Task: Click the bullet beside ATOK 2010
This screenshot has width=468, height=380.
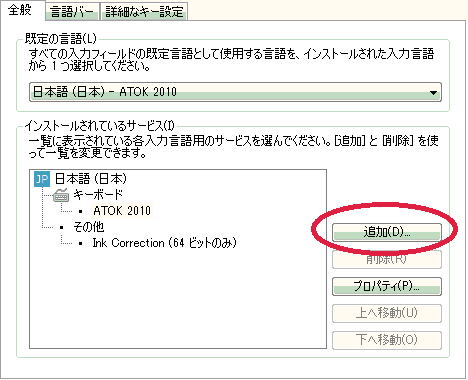Action: 80,211
